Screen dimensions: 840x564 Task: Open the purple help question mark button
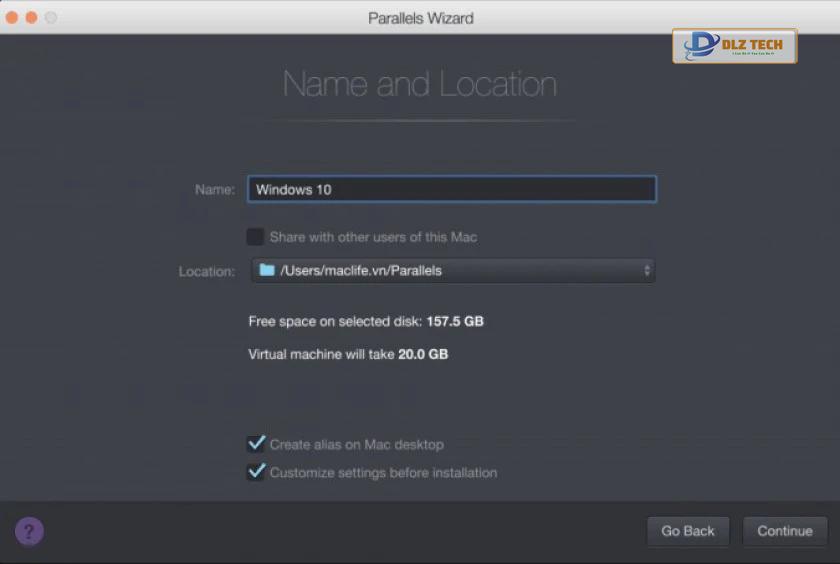tap(29, 531)
